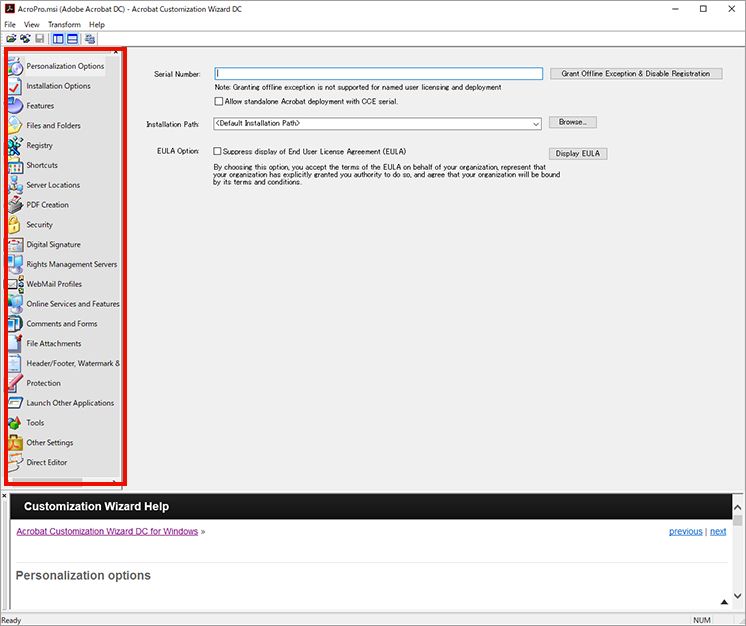746x626 pixels.
Task: Open the View menu
Action: pos(32,25)
